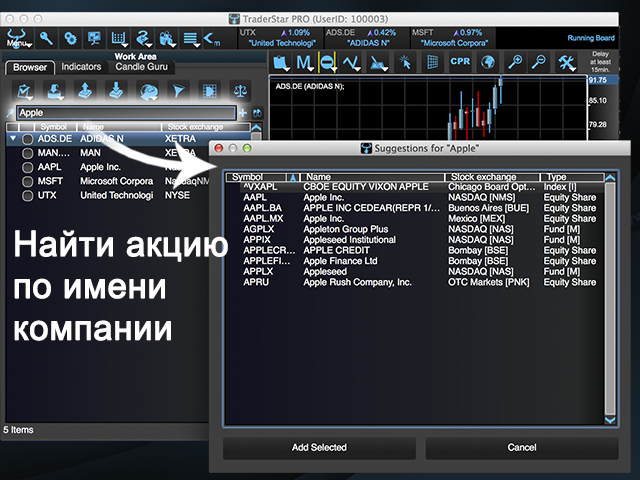Open the shopping bags dropdown icon
Viewport: 640px width, 480px height.
[x=167, y=38]
